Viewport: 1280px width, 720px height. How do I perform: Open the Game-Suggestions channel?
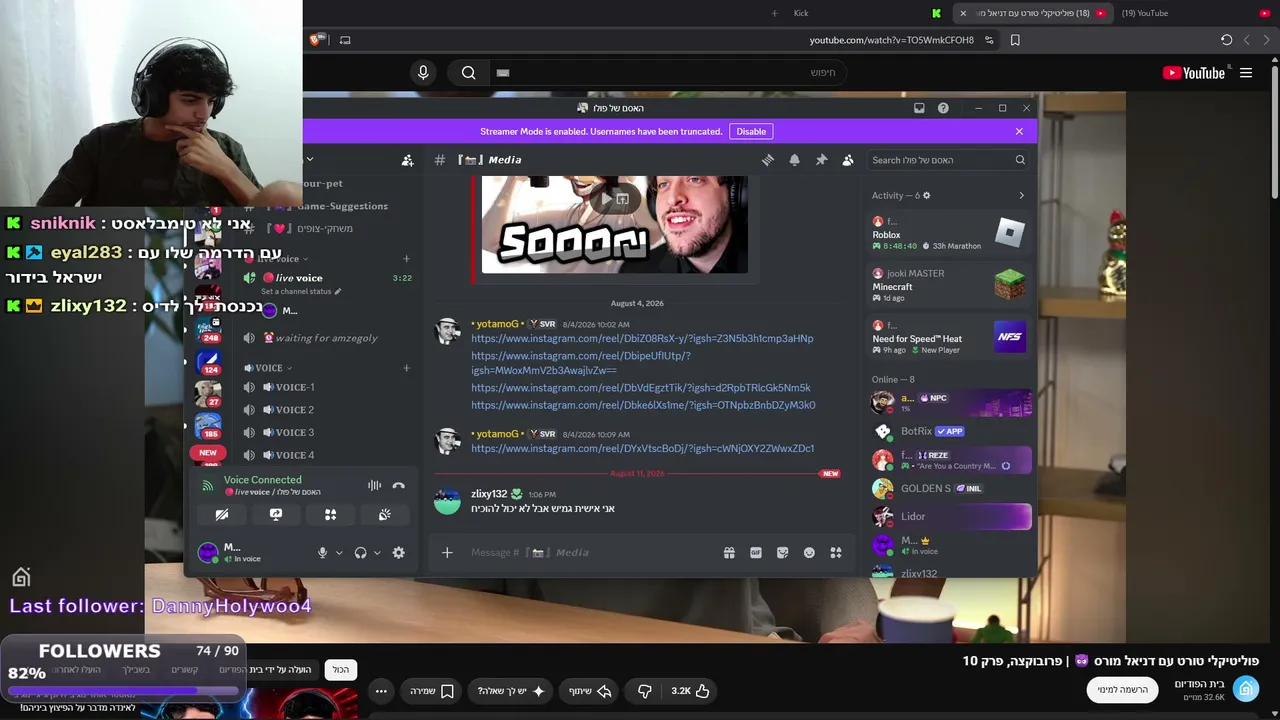(x=340, y=206)
